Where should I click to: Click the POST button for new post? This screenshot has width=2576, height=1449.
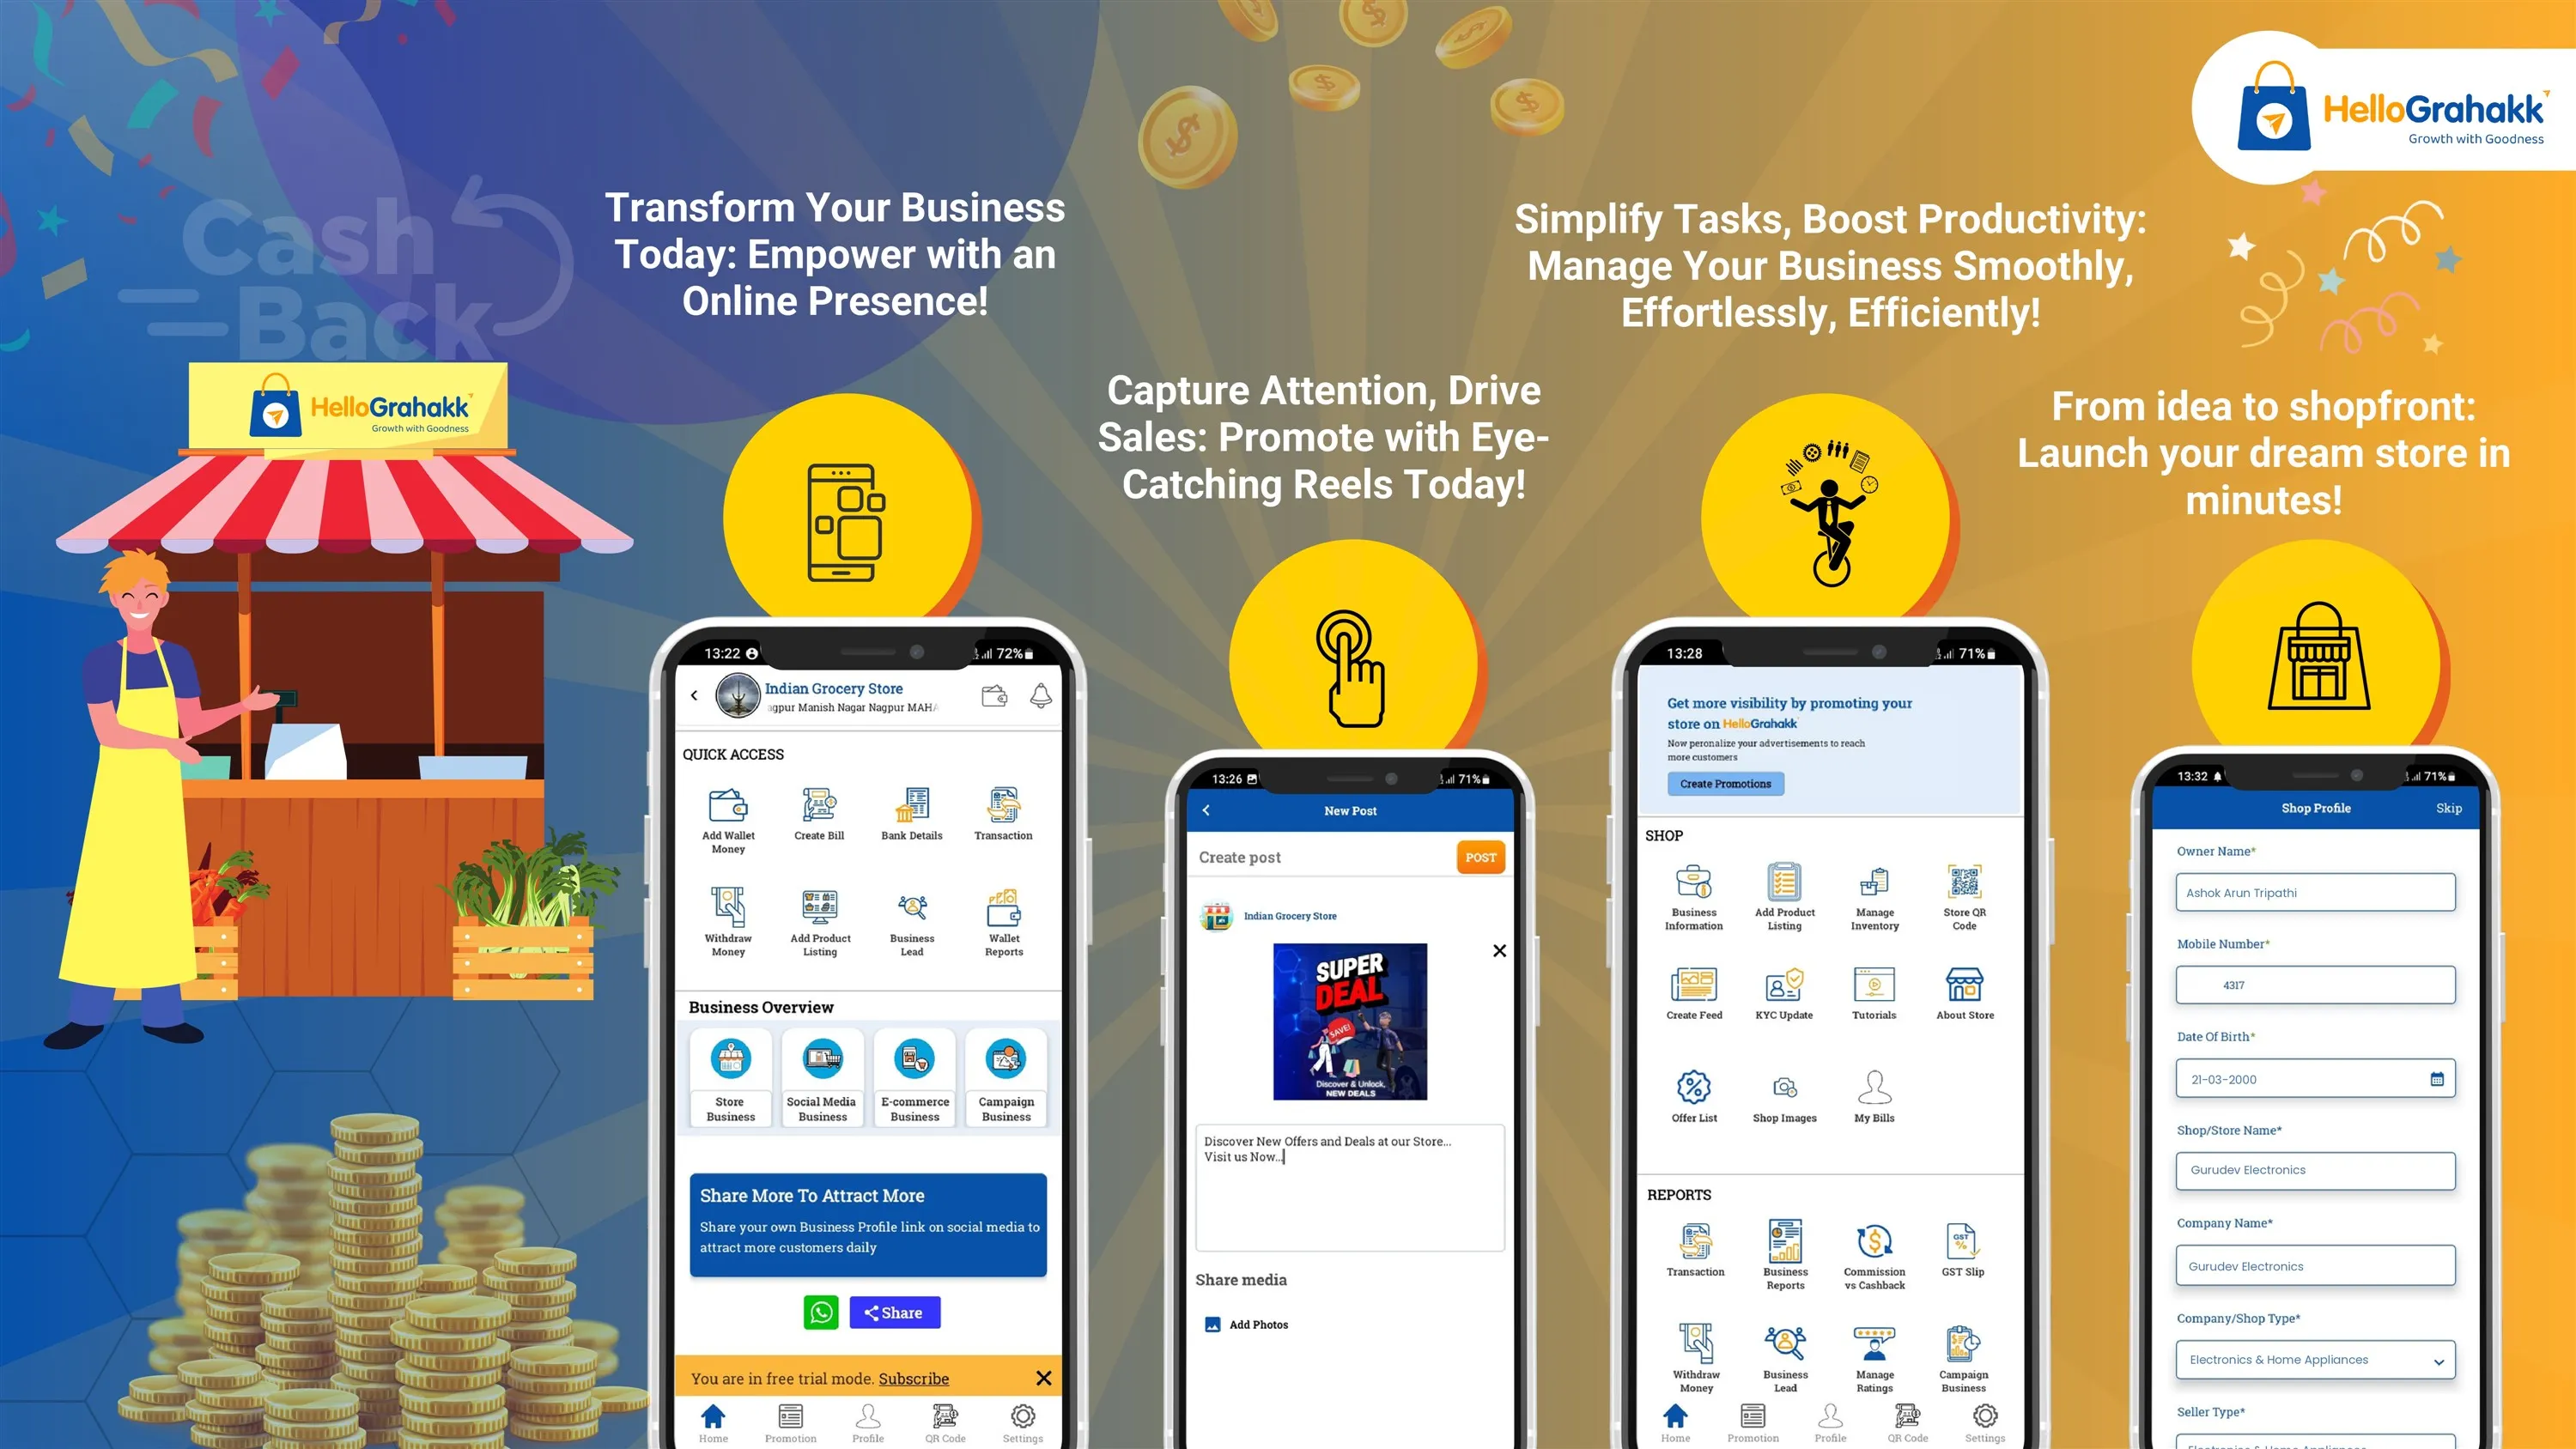pos(1481,858)
